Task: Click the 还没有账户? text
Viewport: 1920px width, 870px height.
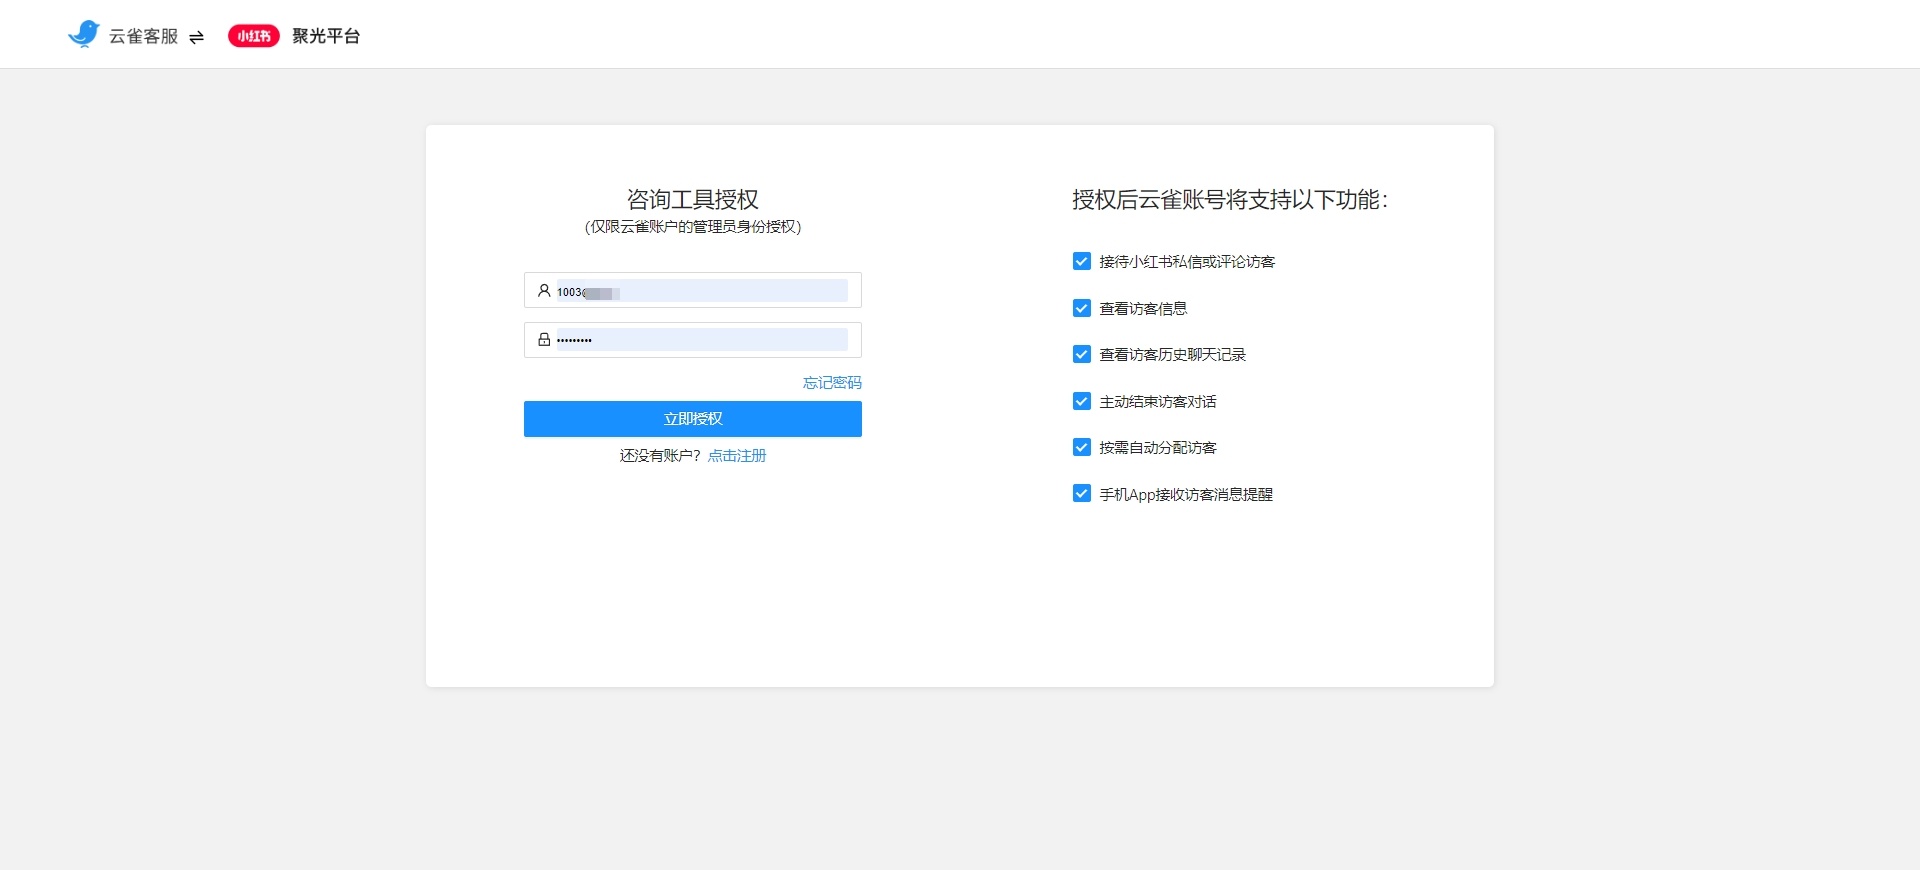Action: click(660, 456)
